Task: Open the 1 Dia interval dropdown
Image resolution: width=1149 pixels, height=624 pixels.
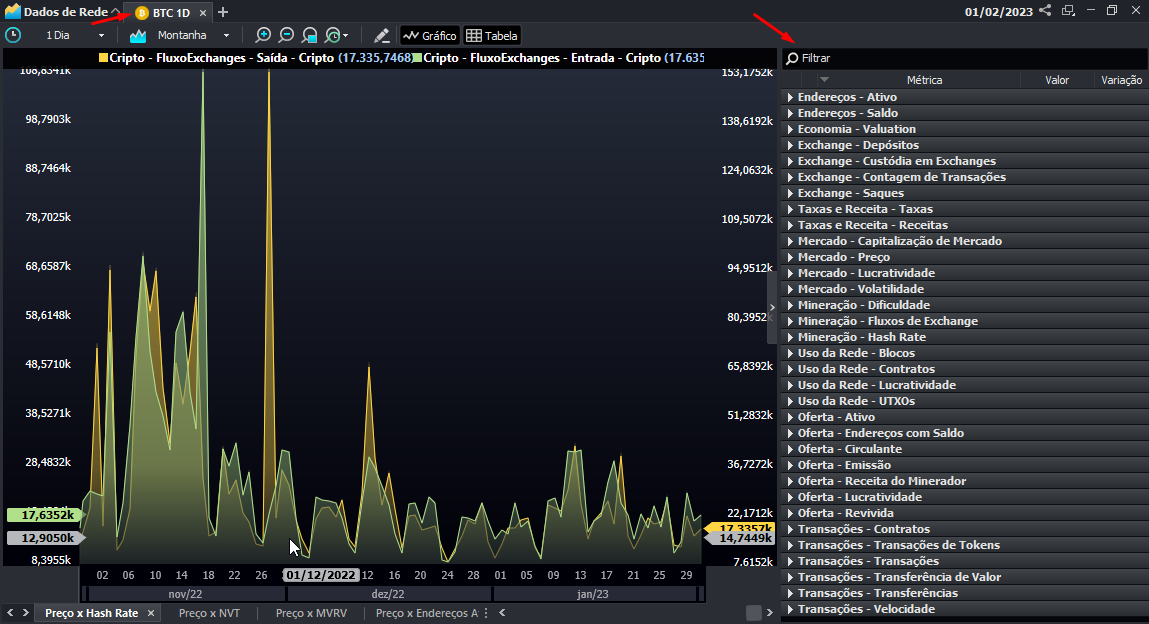Action: tap(75, 35)
